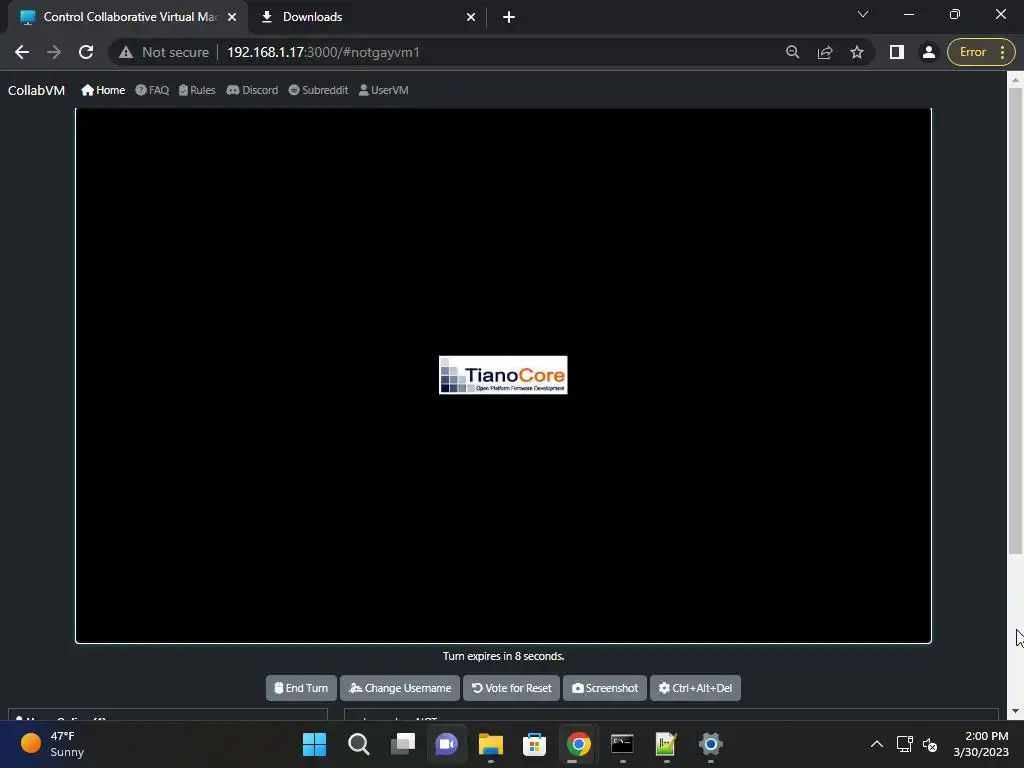This screenshot has width=1024, height=768.
Task: Click the share page icon
Action: (825, 52)
